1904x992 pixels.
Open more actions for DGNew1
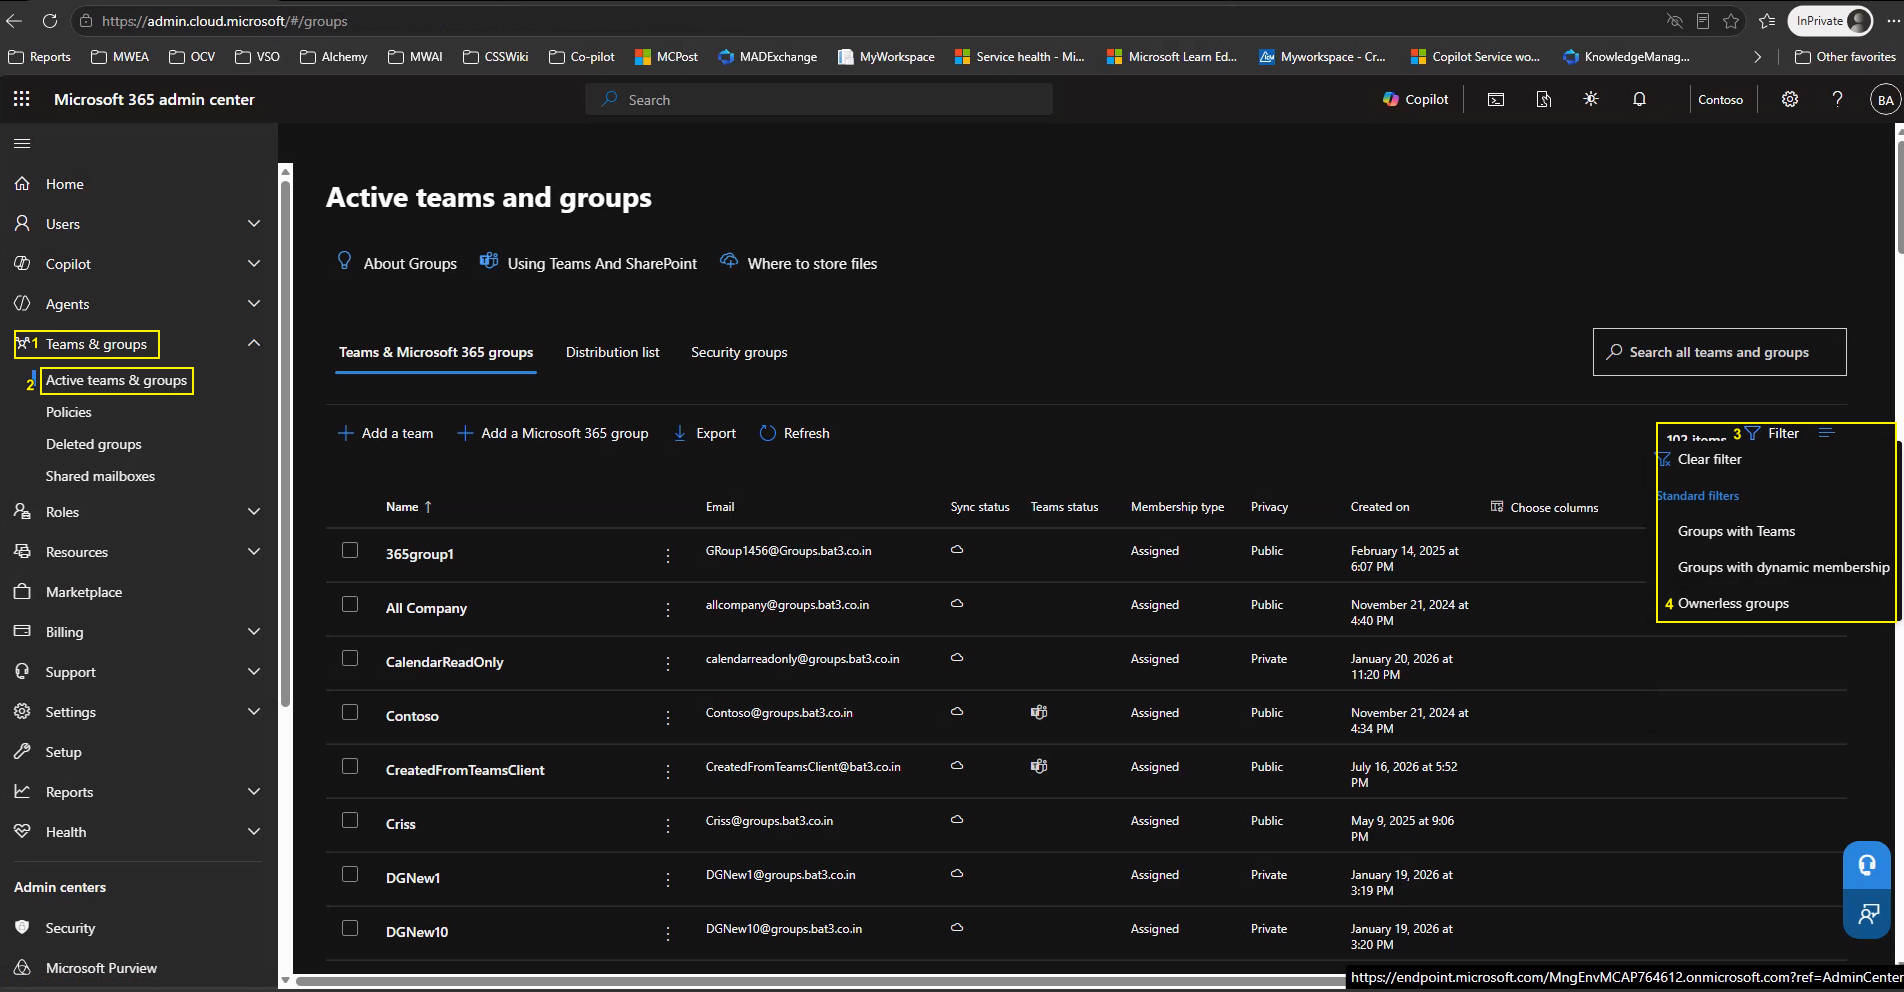668,879
